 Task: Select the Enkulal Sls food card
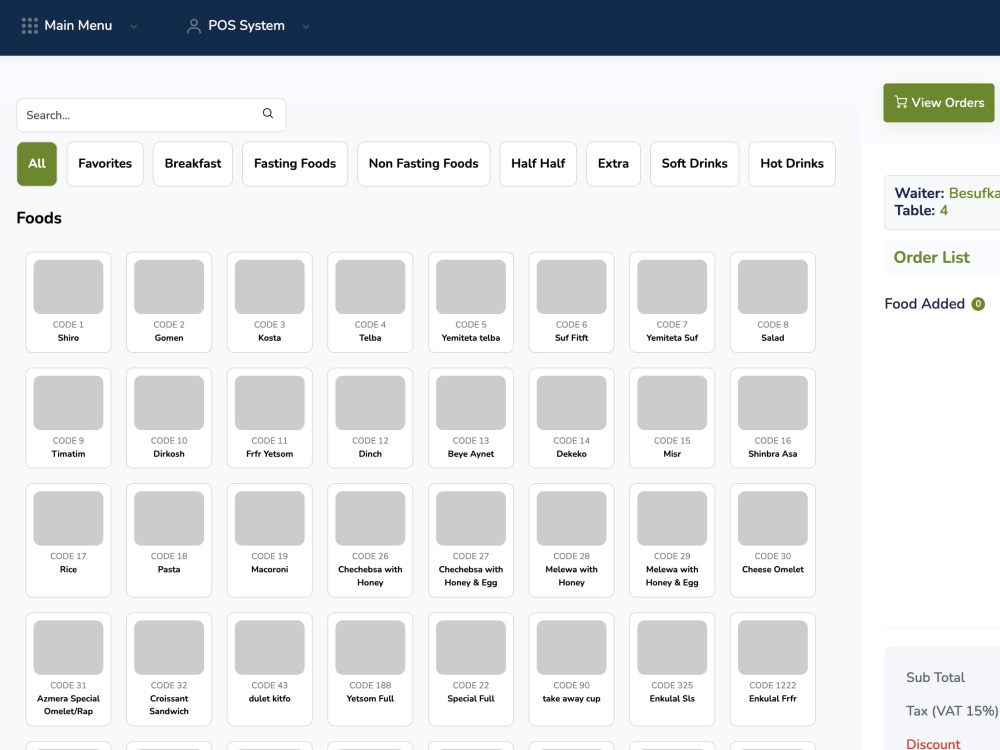(672, 669)
